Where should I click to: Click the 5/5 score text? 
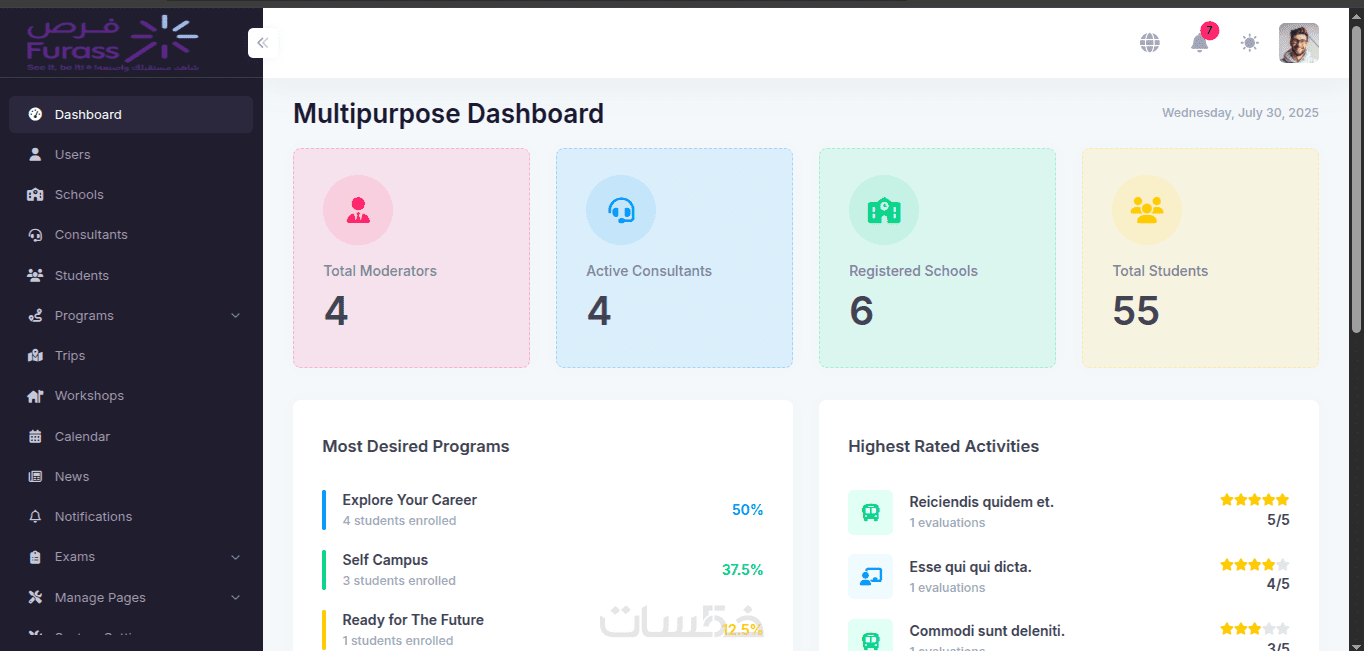pyautogui.click(x=1278, y=520)
